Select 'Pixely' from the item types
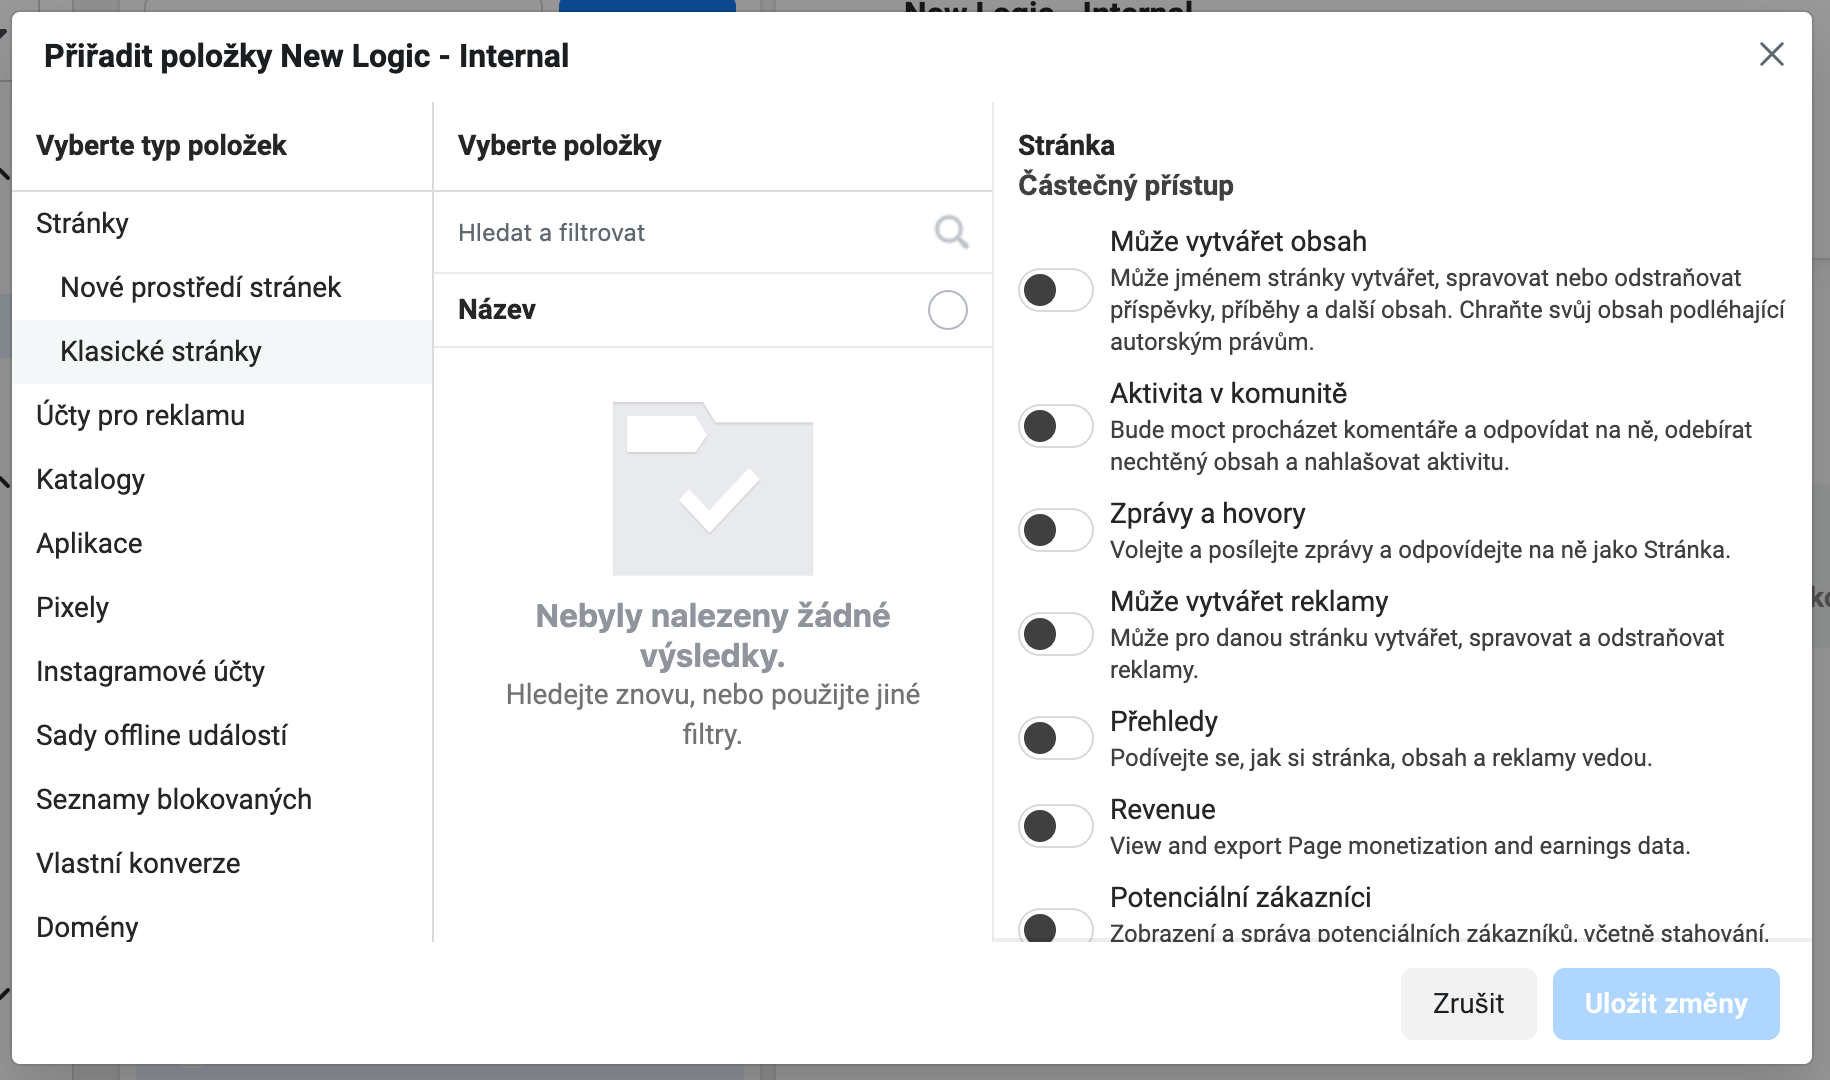Screen dimensions: 1830x1080 72,608
